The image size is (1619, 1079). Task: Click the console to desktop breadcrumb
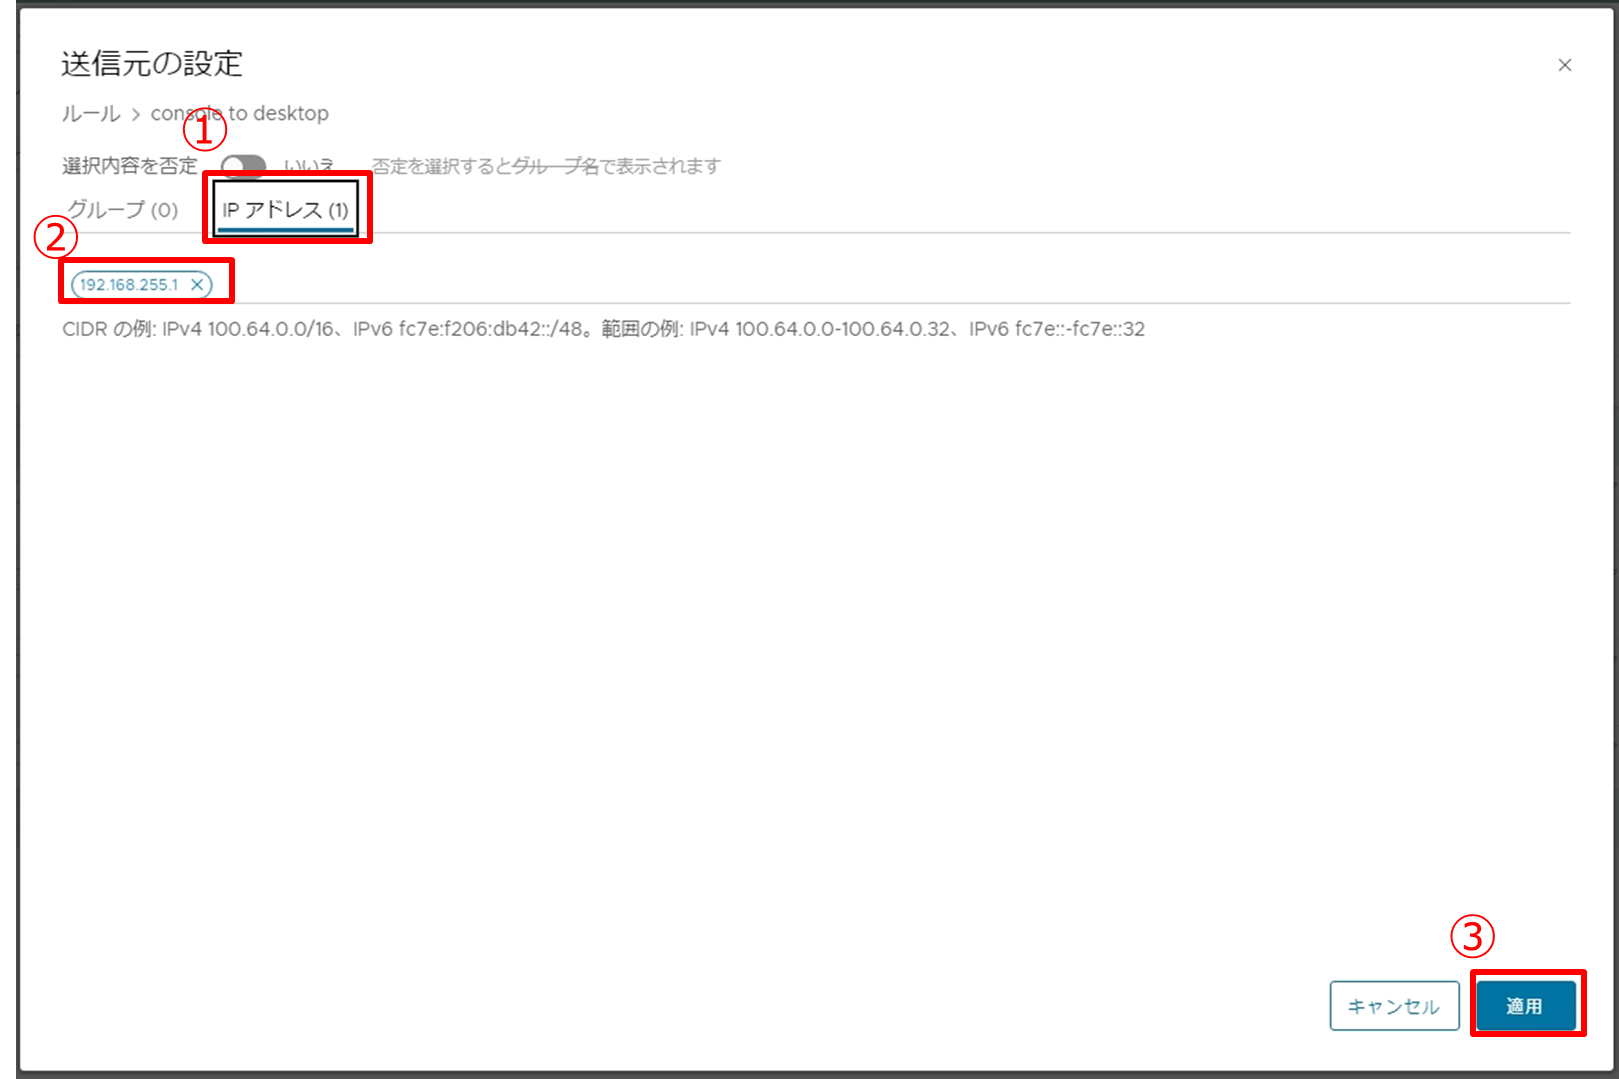click(240, 114)
